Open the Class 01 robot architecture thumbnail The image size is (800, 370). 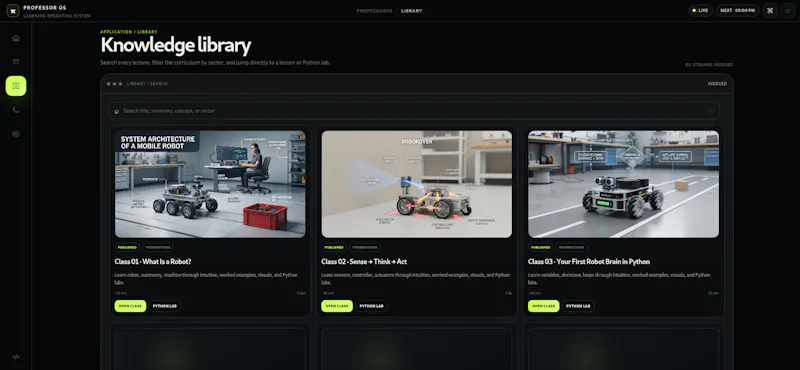pos(210,184)
